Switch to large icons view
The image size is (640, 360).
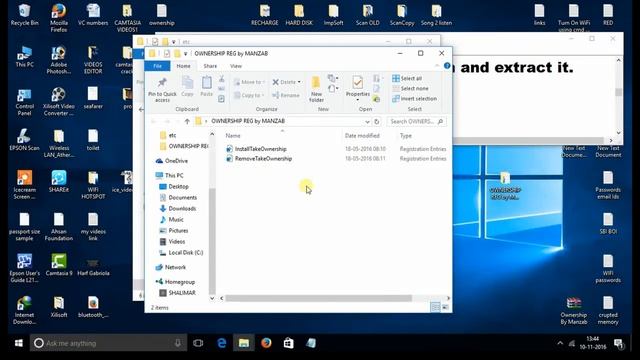(x=445, y=307)
